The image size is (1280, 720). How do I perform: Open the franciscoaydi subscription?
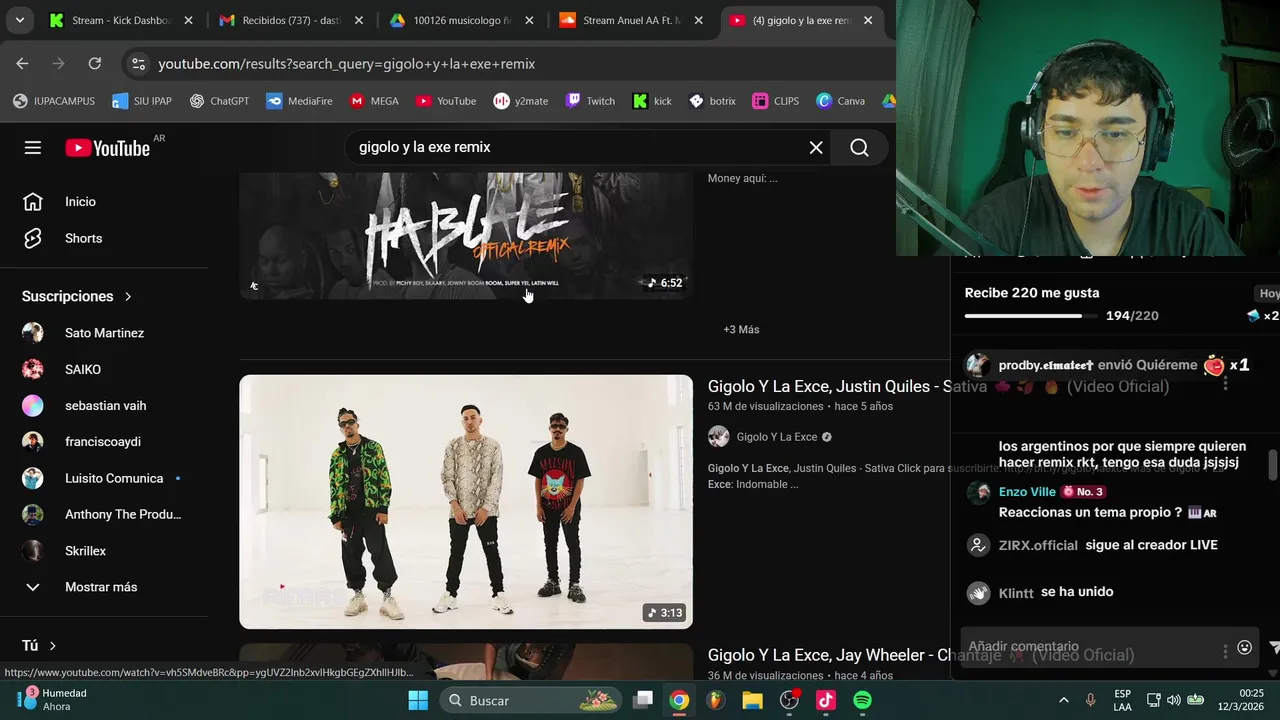[x=104, y=442]
